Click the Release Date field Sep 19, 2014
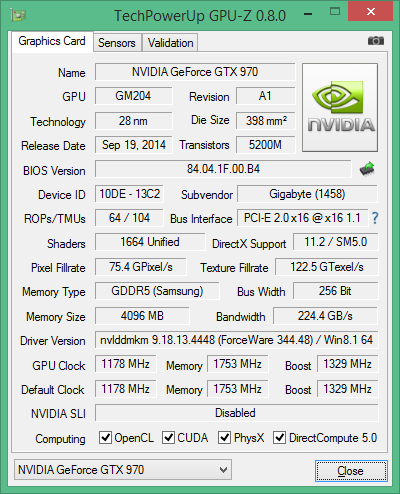The image size is (400, 494). [x=133, y=145]
